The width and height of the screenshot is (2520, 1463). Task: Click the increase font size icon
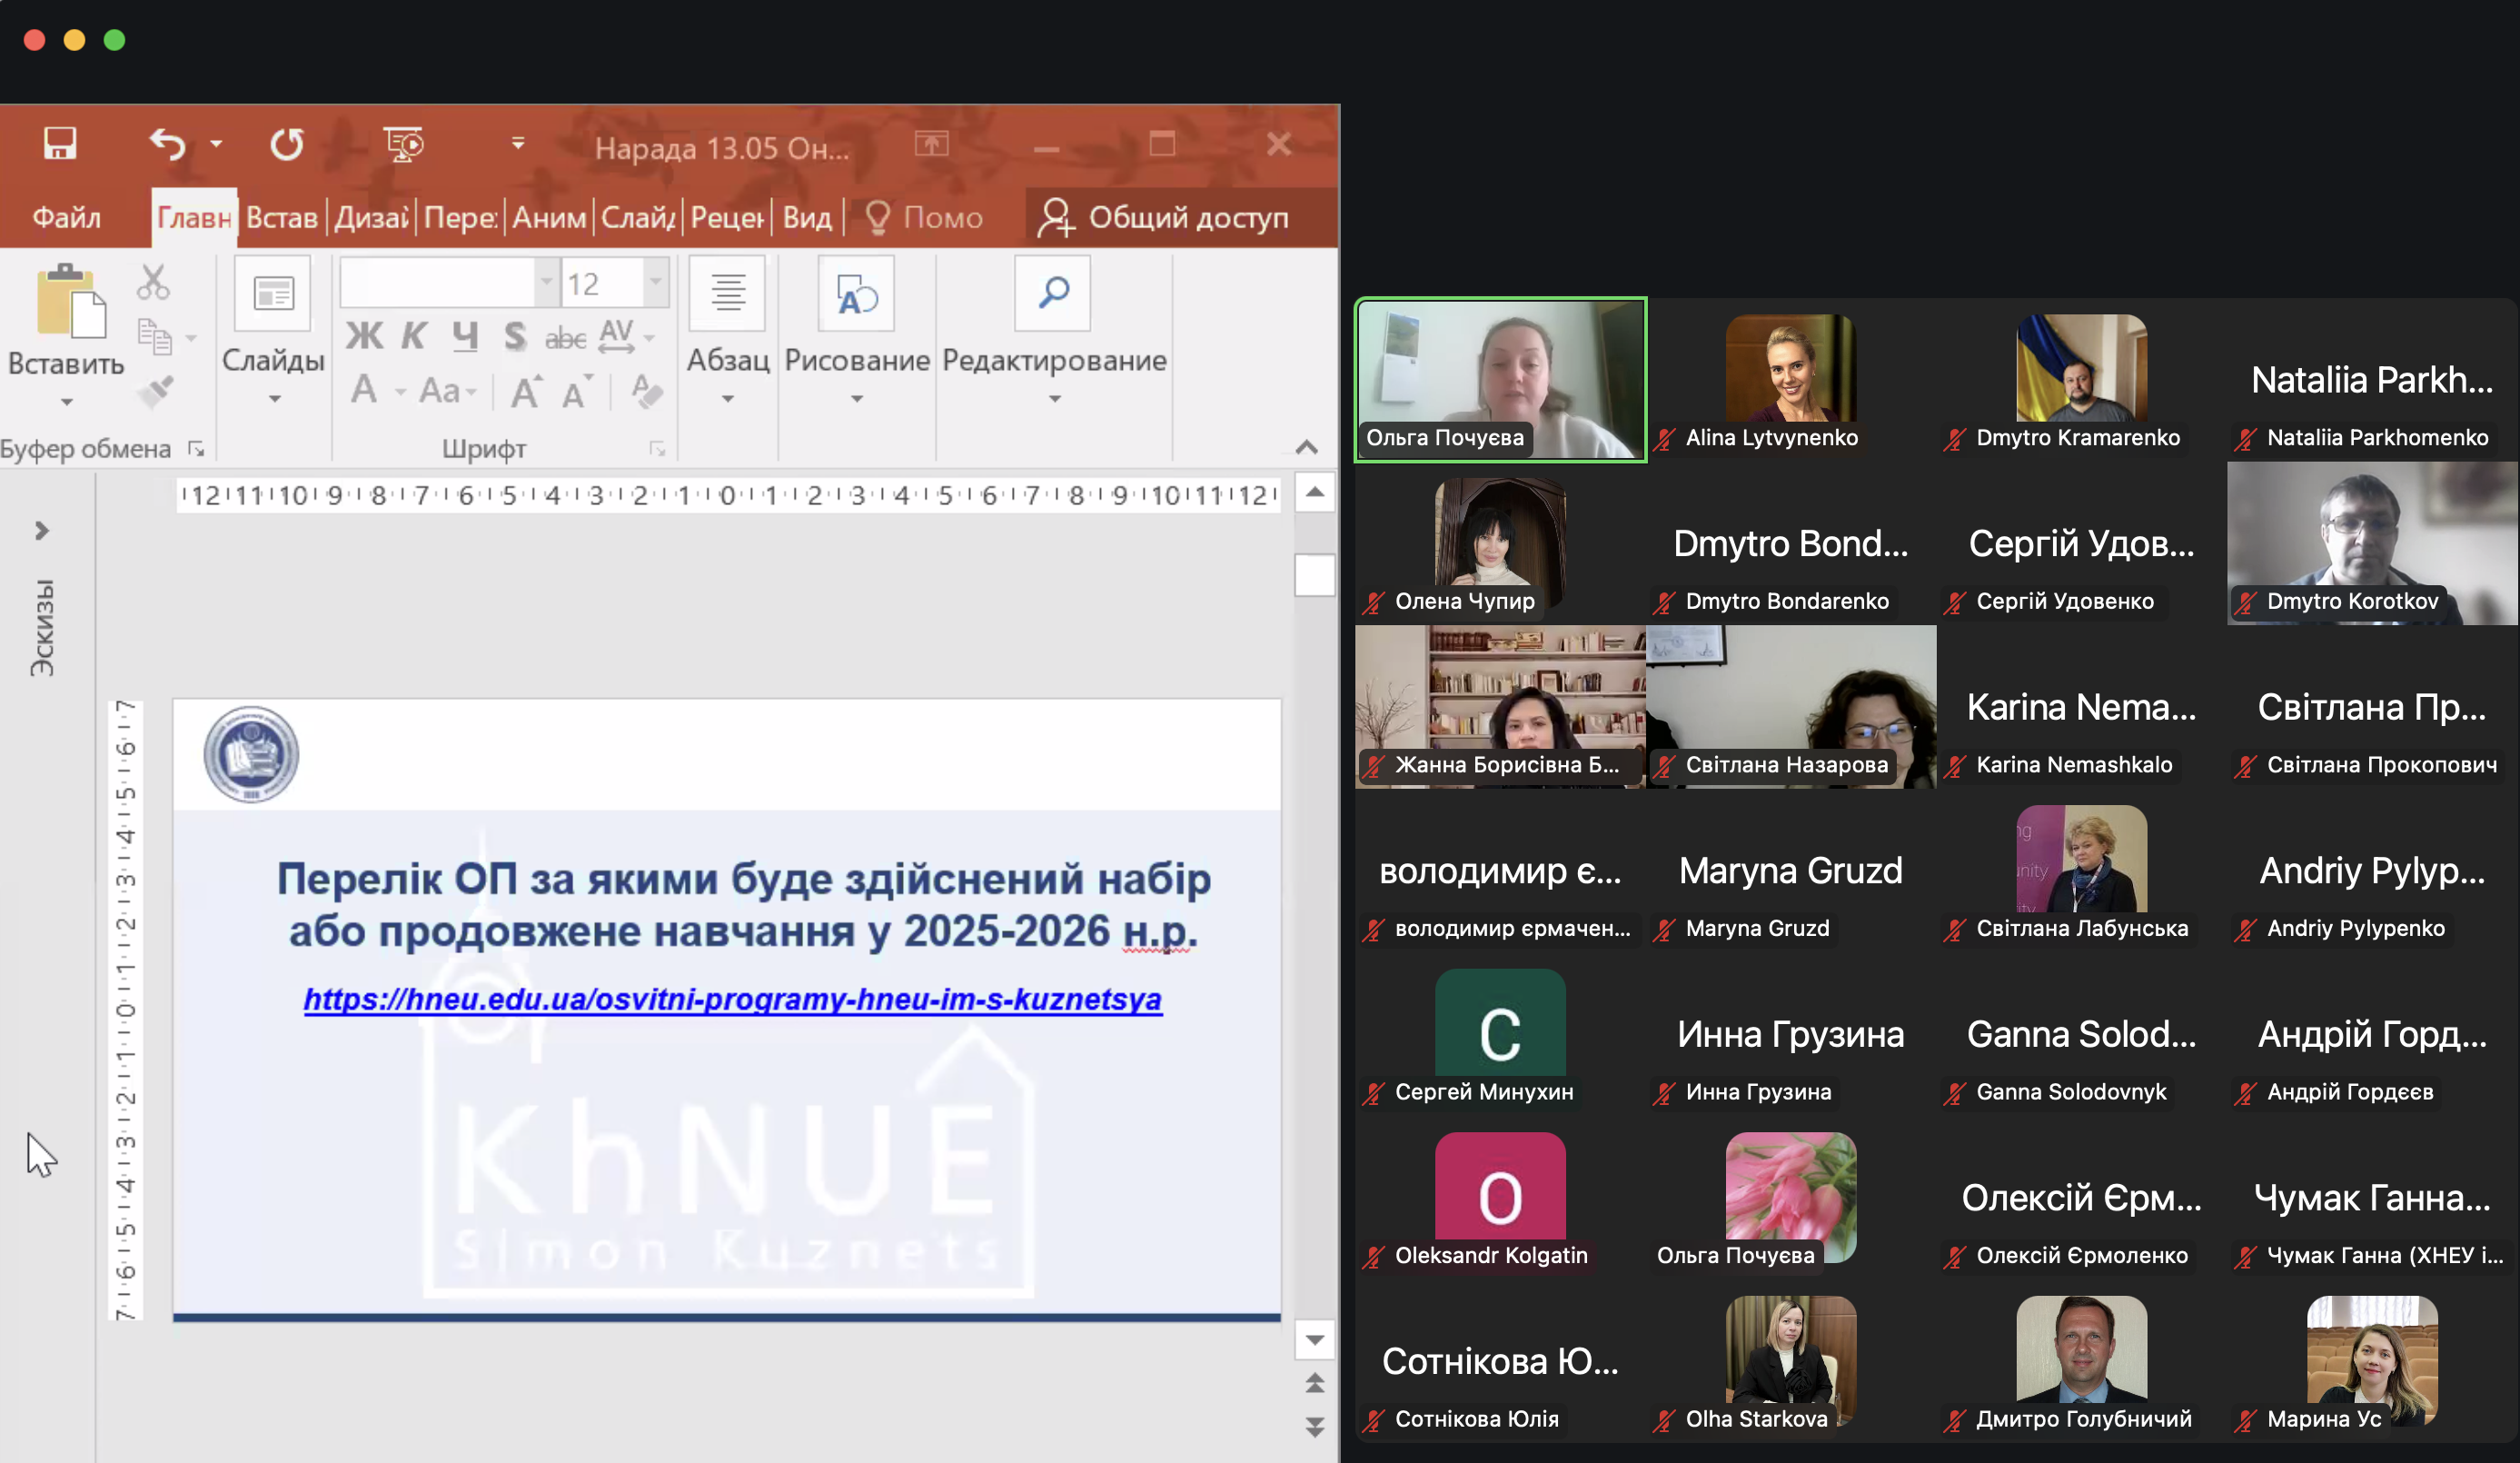coord(526,392)
